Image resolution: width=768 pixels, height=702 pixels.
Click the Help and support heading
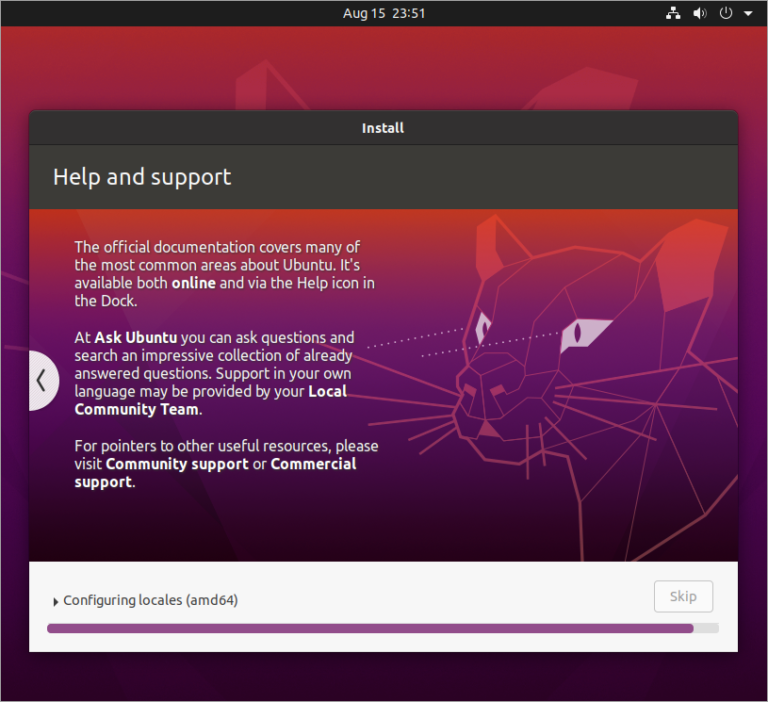coord(142,177)
